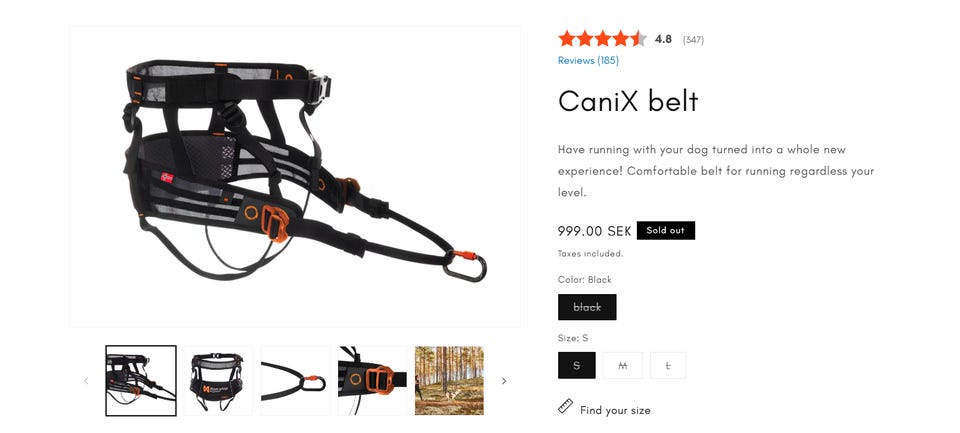
Task: Select the orange buckle close-up thumbnail
Action: [x=372, y=381]
